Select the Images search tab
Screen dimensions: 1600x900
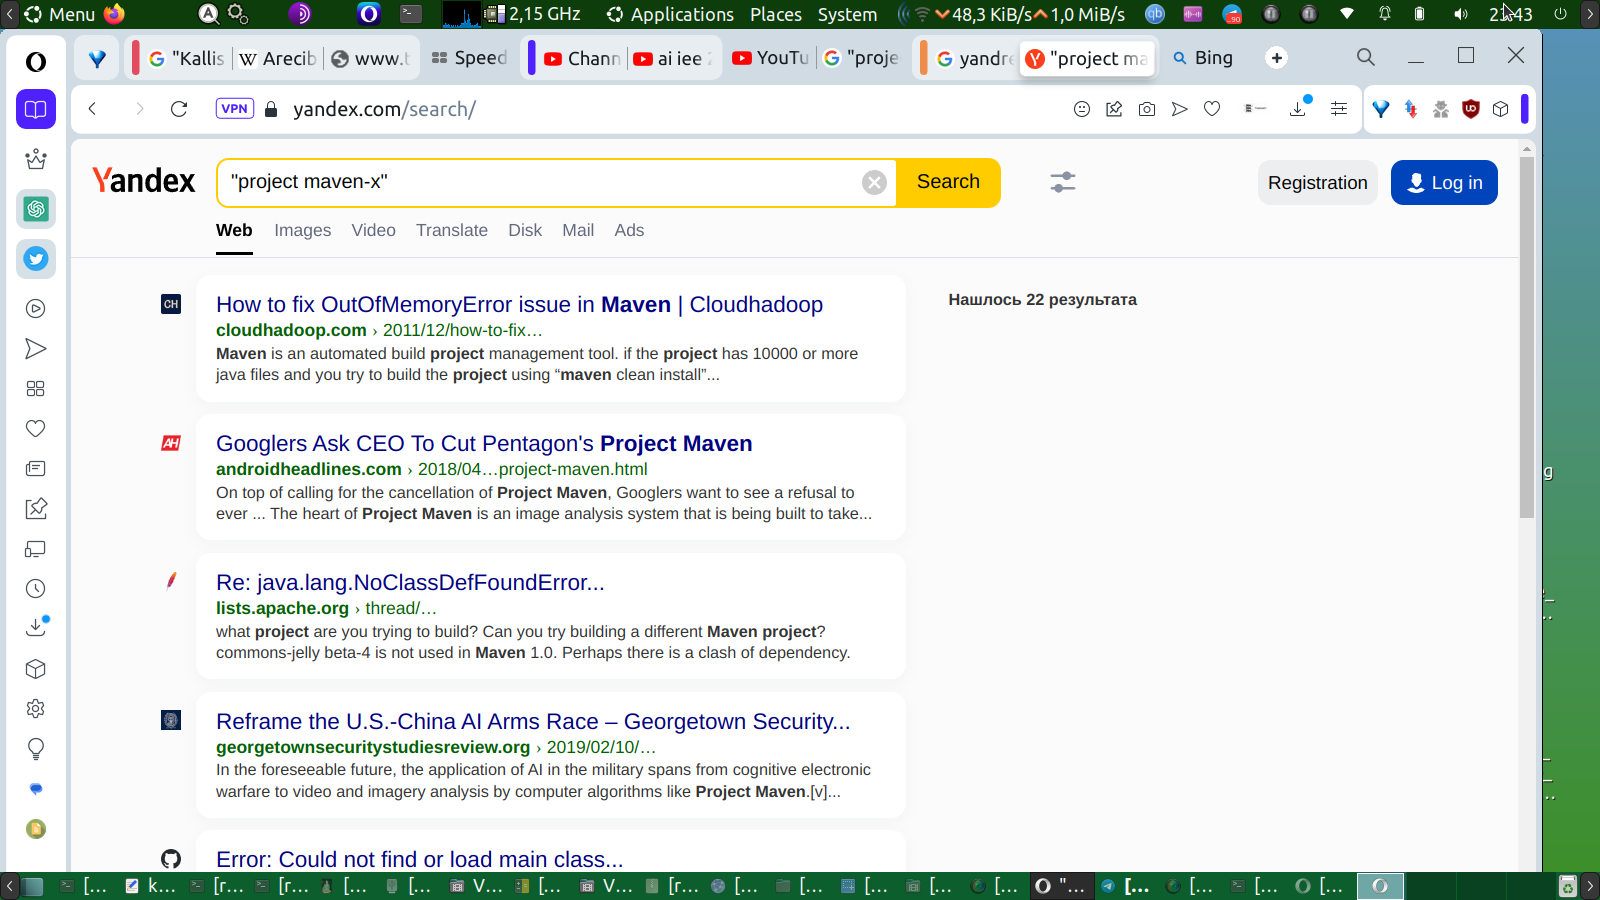[x=303, y=231]
